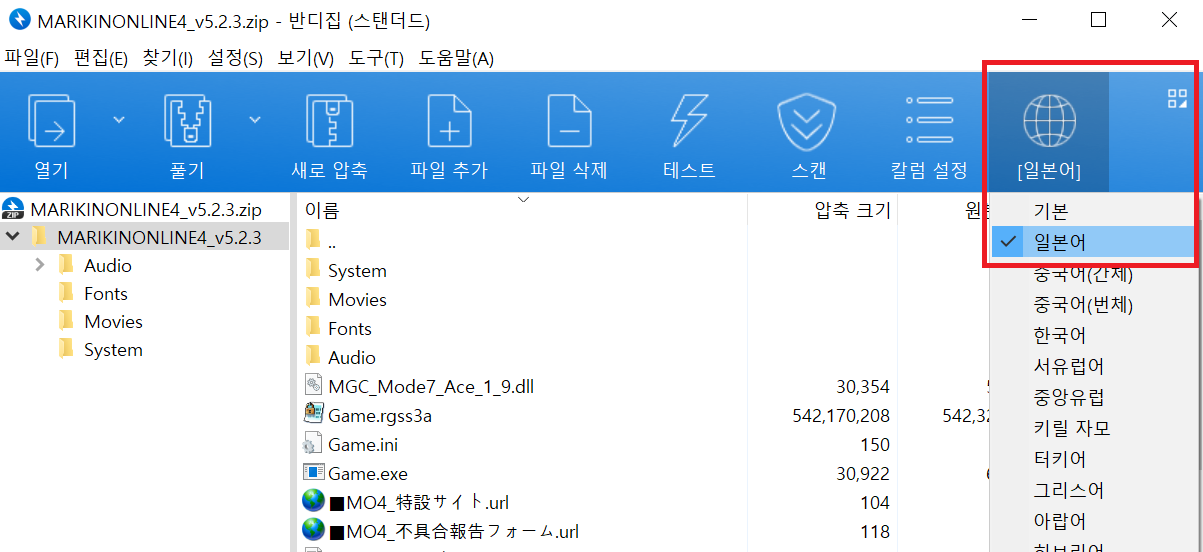Open the 도움말(A) menu

(x=456, y=58)
